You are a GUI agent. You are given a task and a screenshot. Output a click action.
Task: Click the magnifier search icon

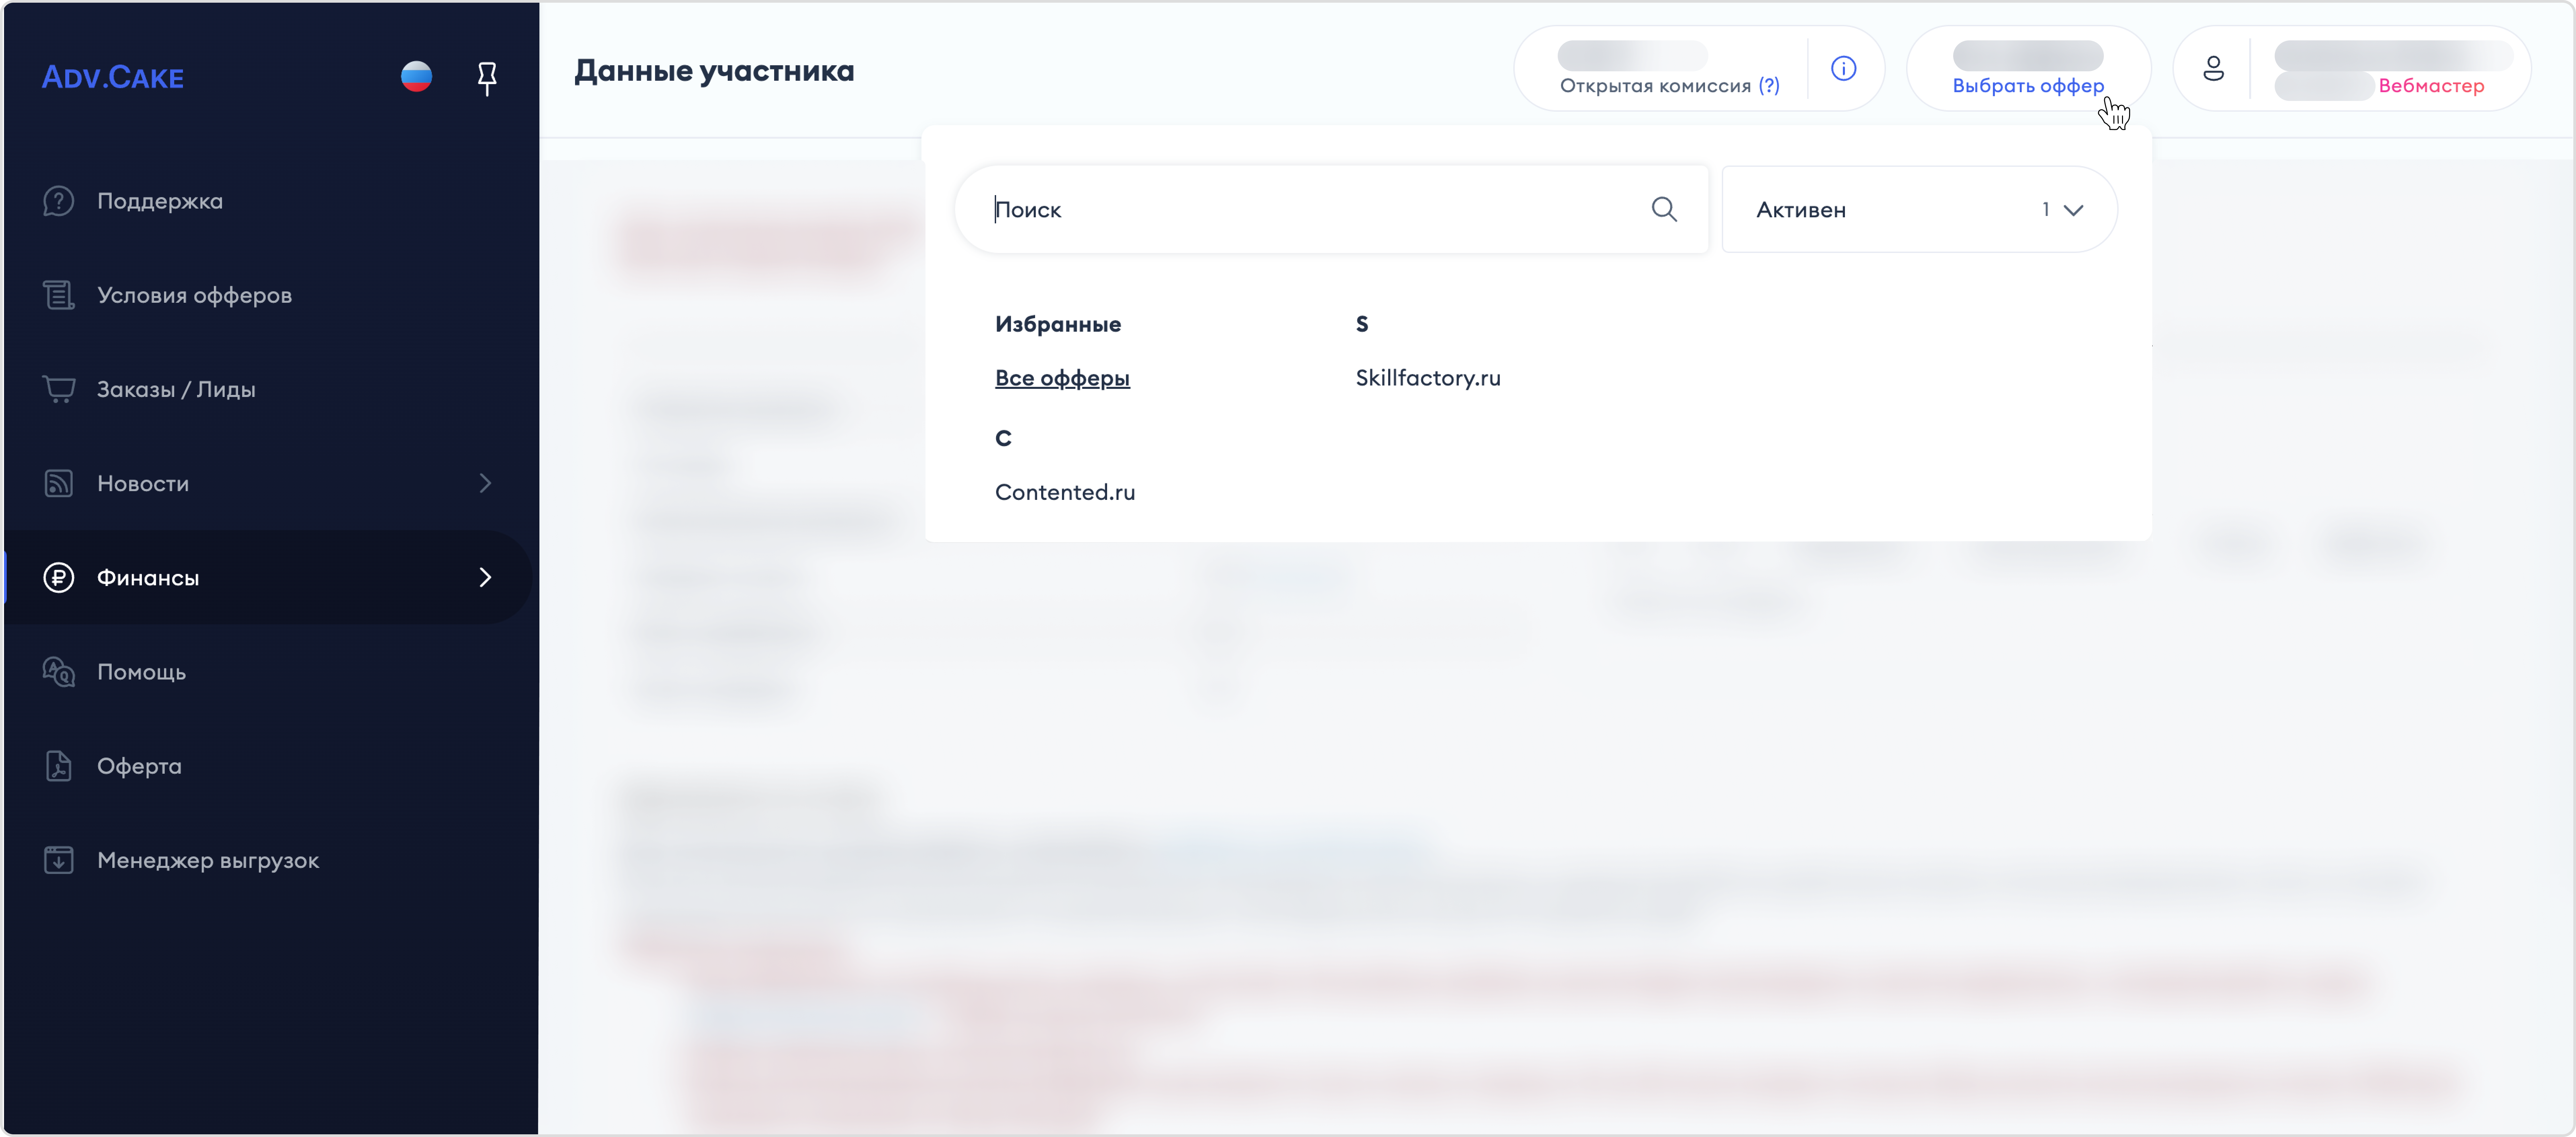[1664, 209]
